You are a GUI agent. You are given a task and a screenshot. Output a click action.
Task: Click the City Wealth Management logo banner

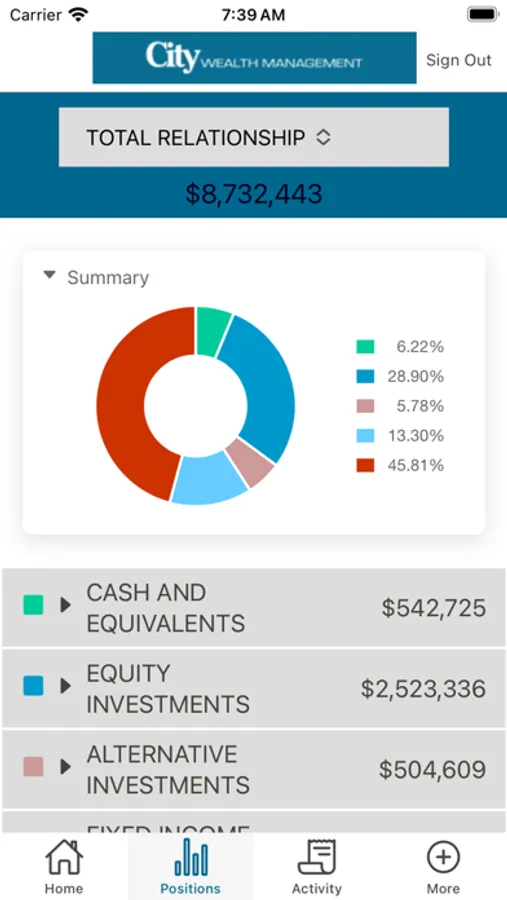254,58
